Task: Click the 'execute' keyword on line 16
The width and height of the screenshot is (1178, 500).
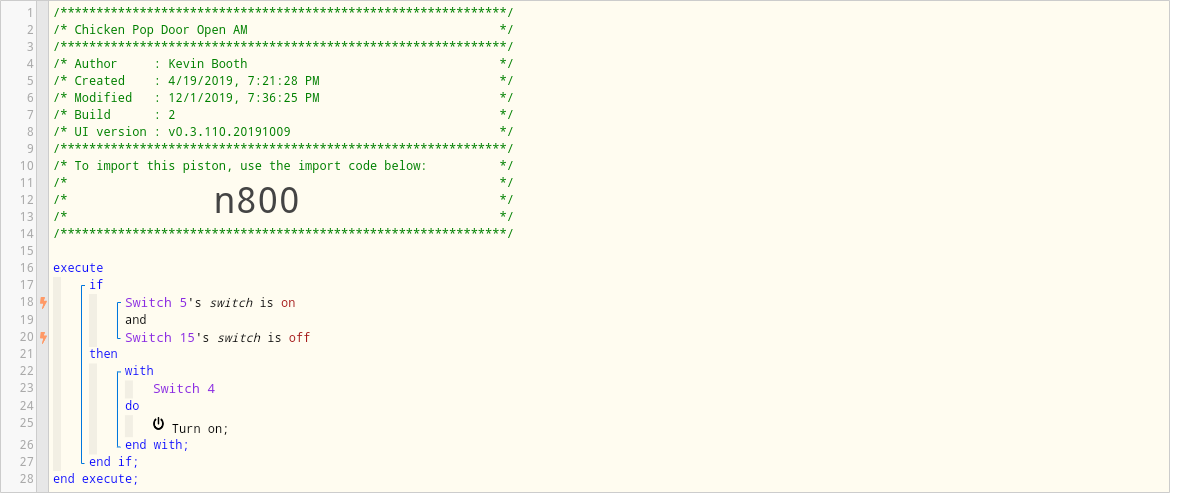Action: [x=78, y=268]
